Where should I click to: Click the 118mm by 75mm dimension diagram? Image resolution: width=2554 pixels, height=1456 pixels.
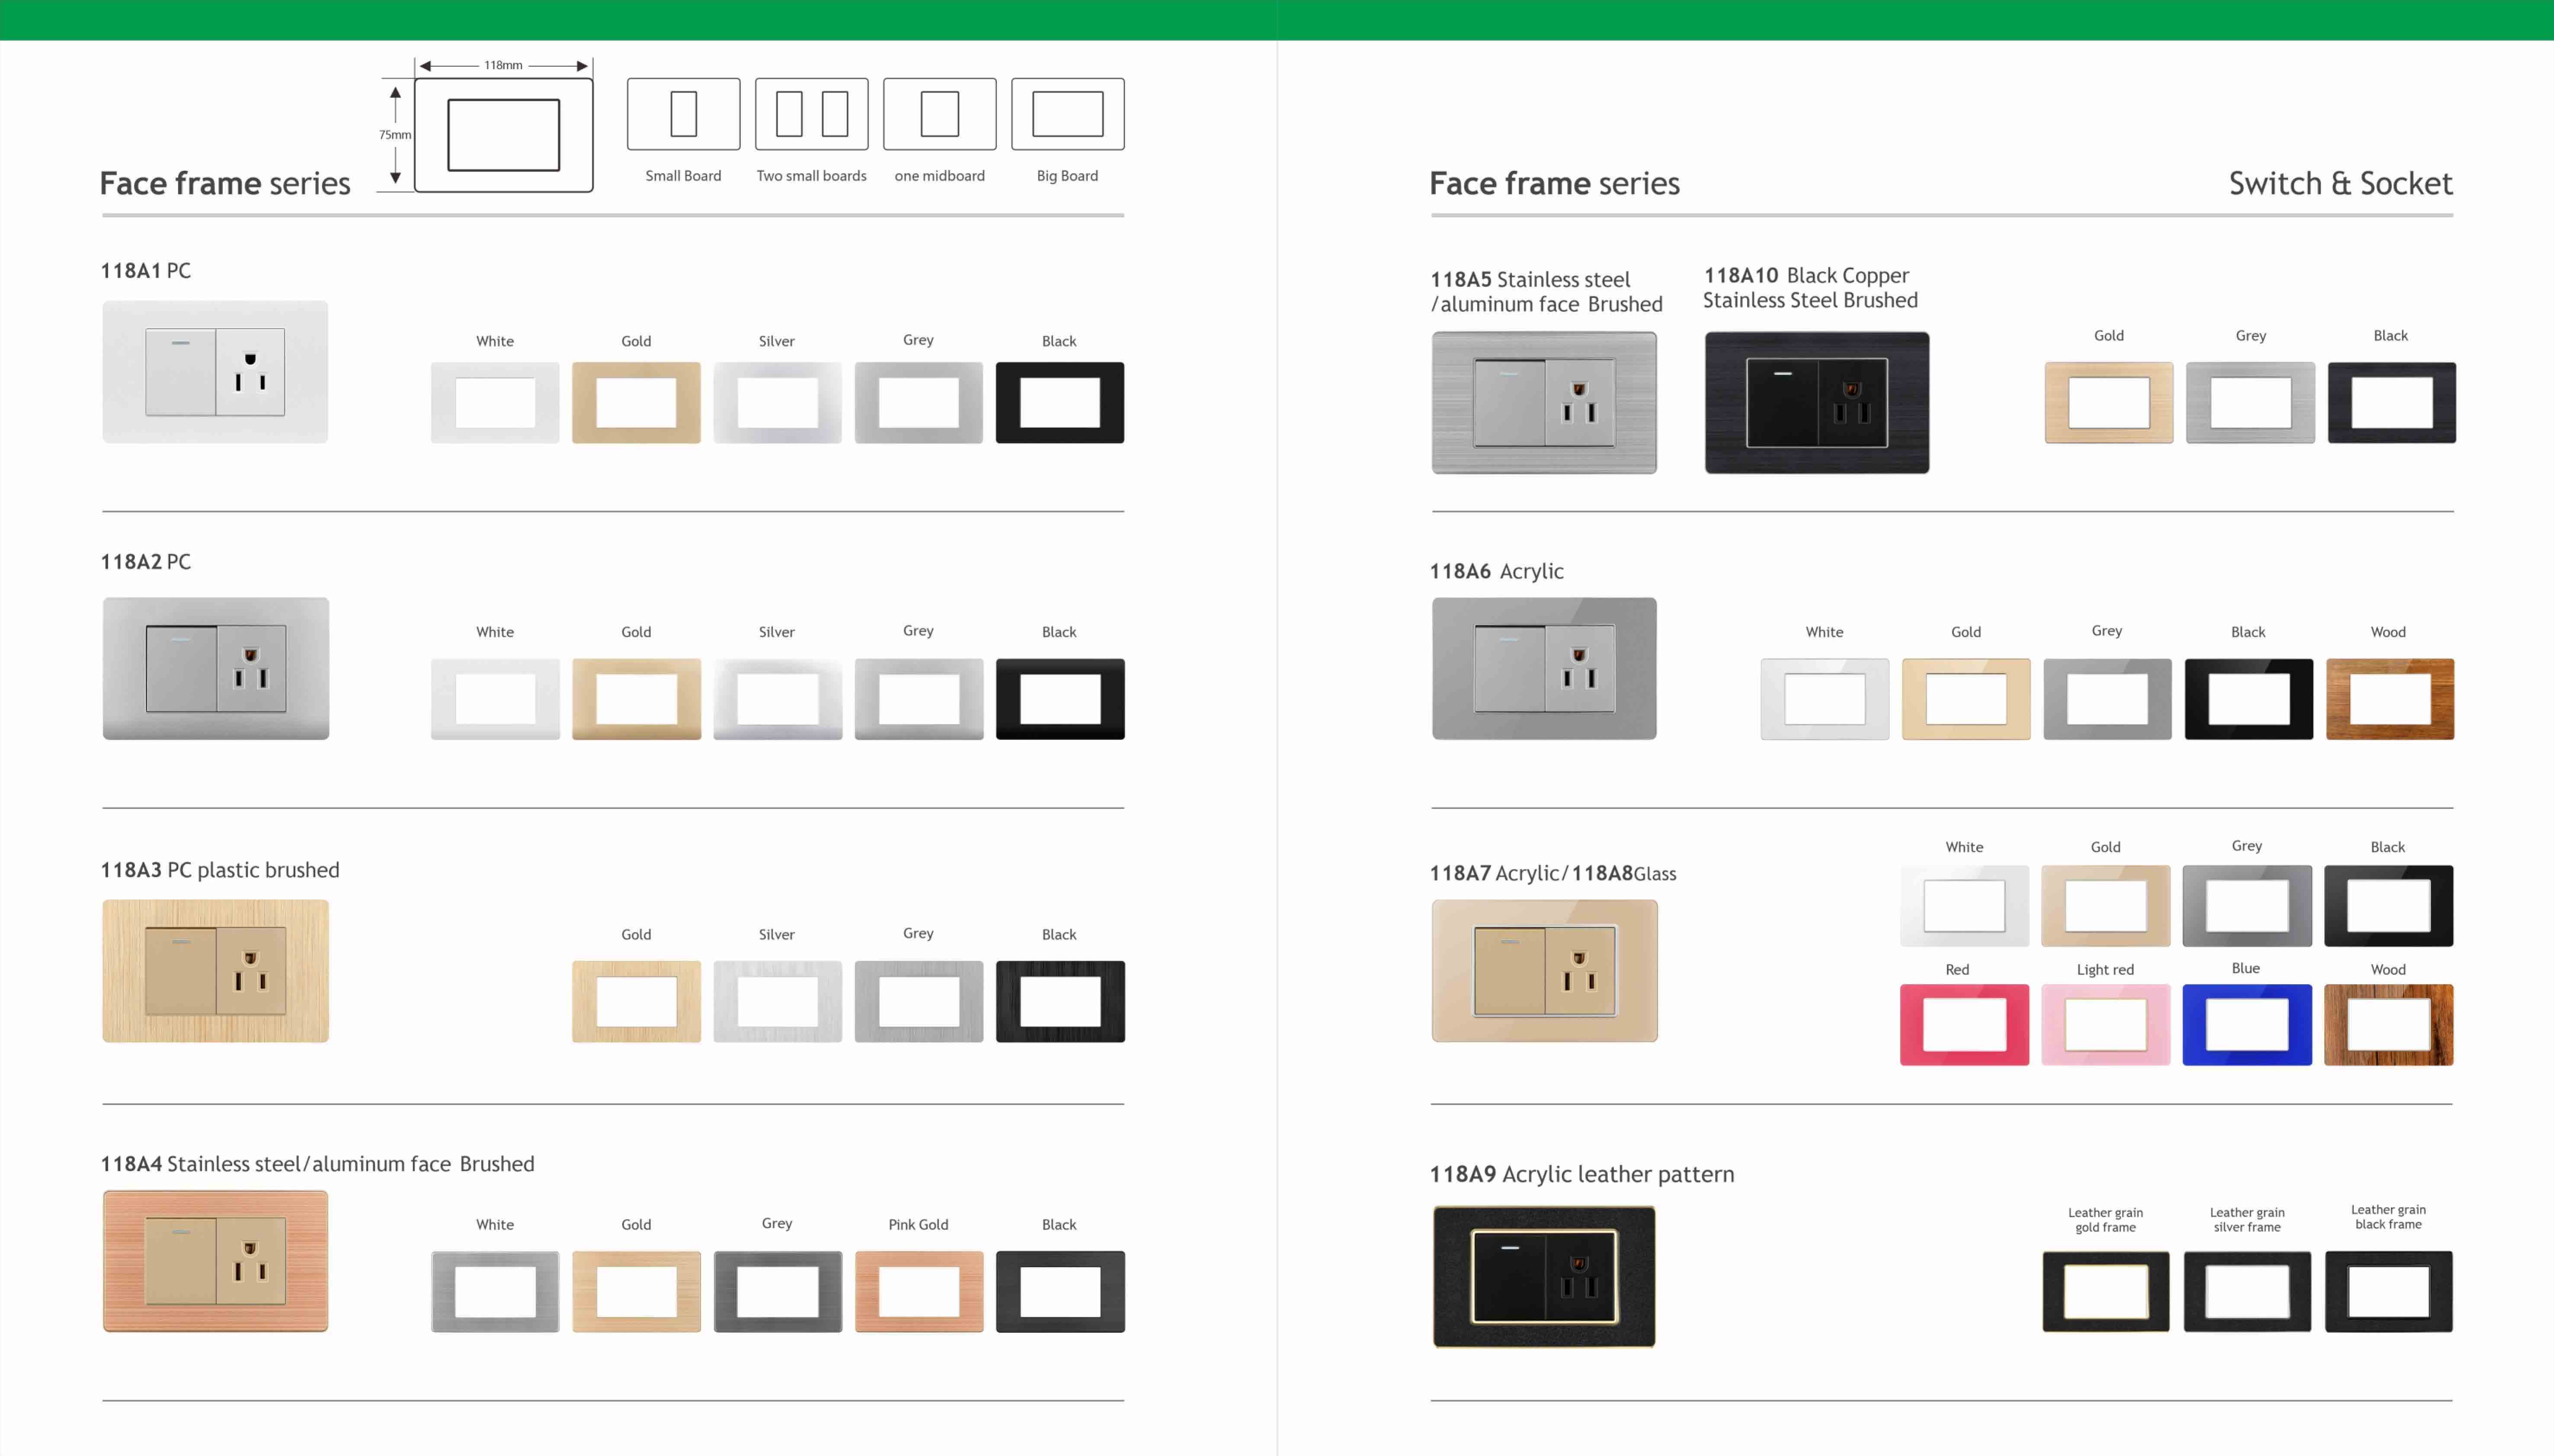(486, 124)
